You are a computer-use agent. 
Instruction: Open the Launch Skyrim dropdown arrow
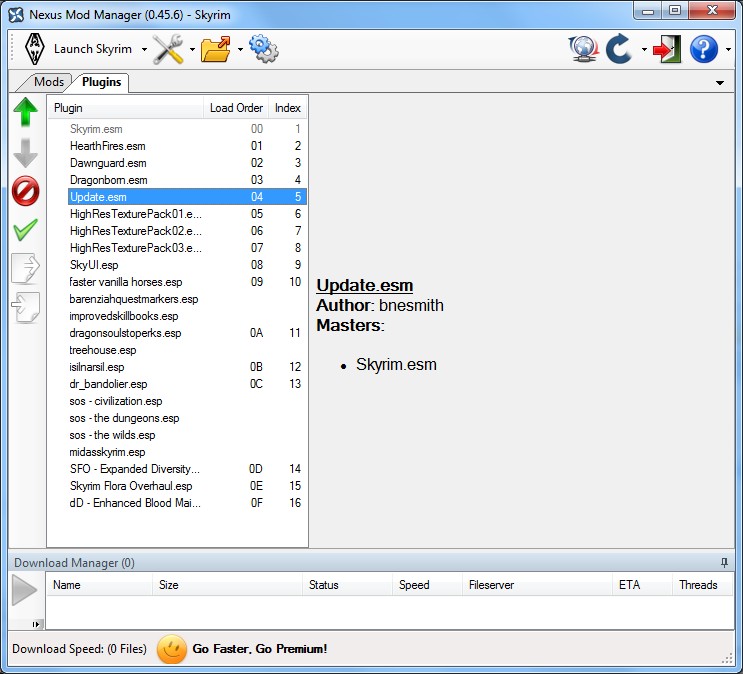coord(144,49)
